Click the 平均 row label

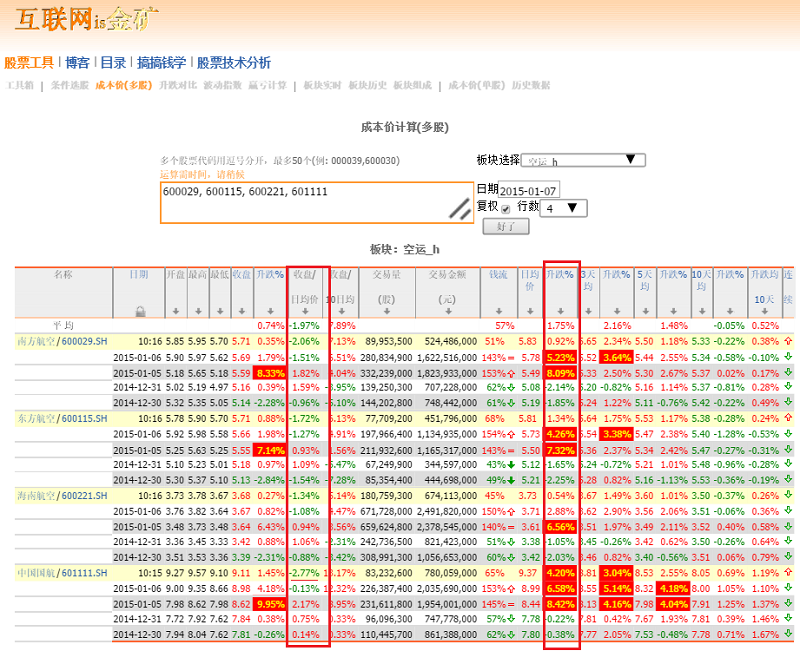coord(63,325)
